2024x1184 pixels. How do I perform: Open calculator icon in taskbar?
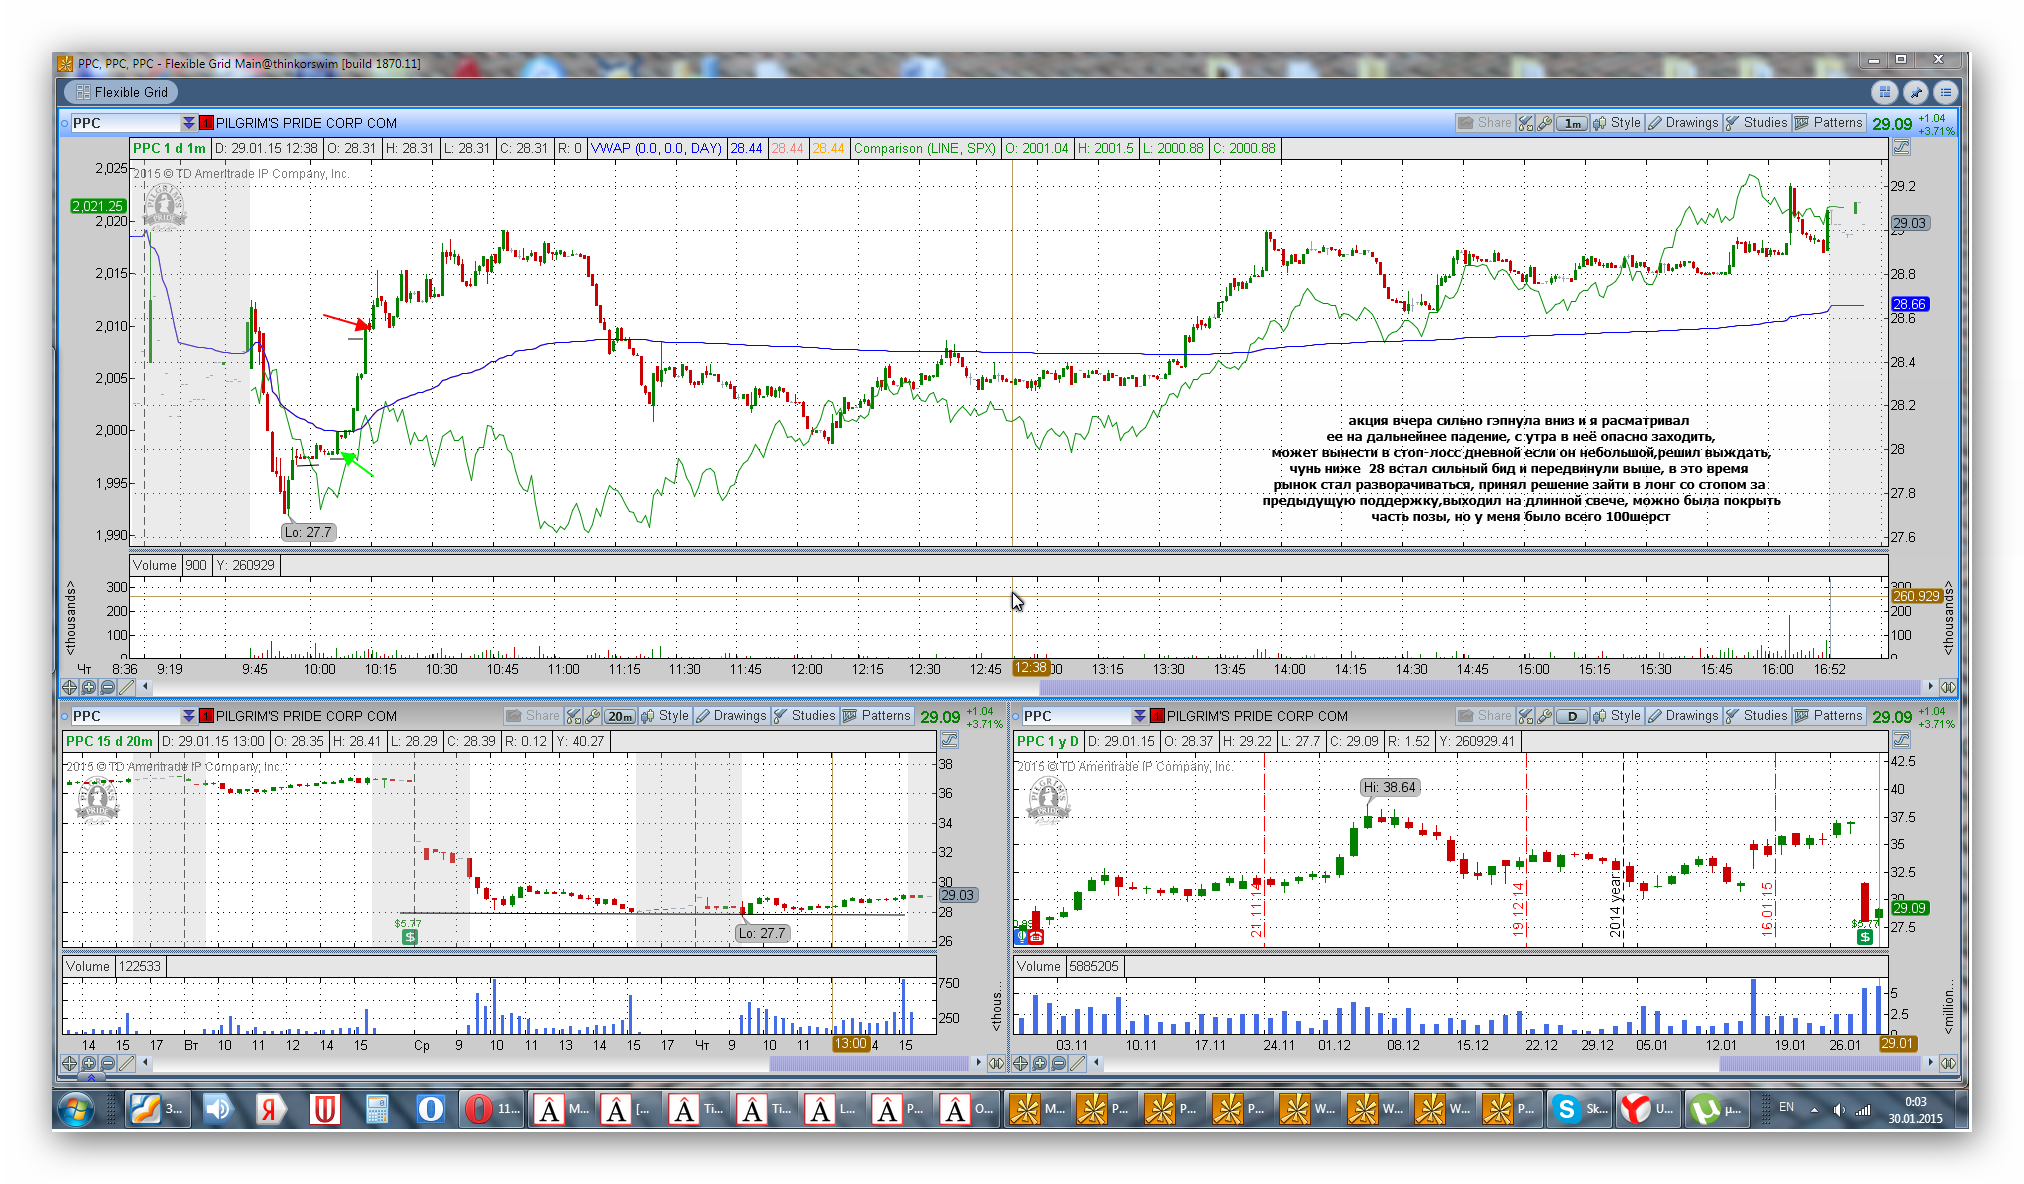click(377, 1109)
